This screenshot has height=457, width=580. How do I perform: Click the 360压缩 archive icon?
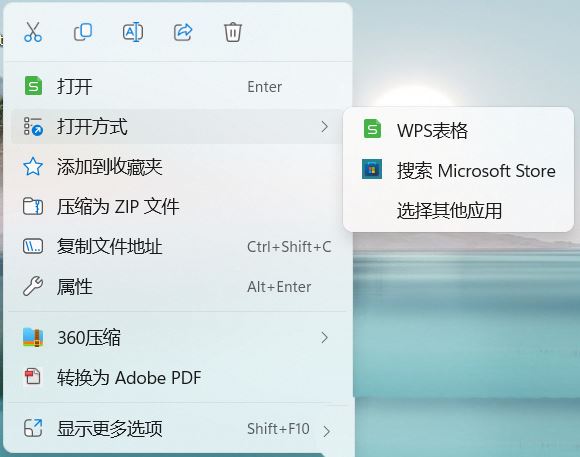[33, 337]
